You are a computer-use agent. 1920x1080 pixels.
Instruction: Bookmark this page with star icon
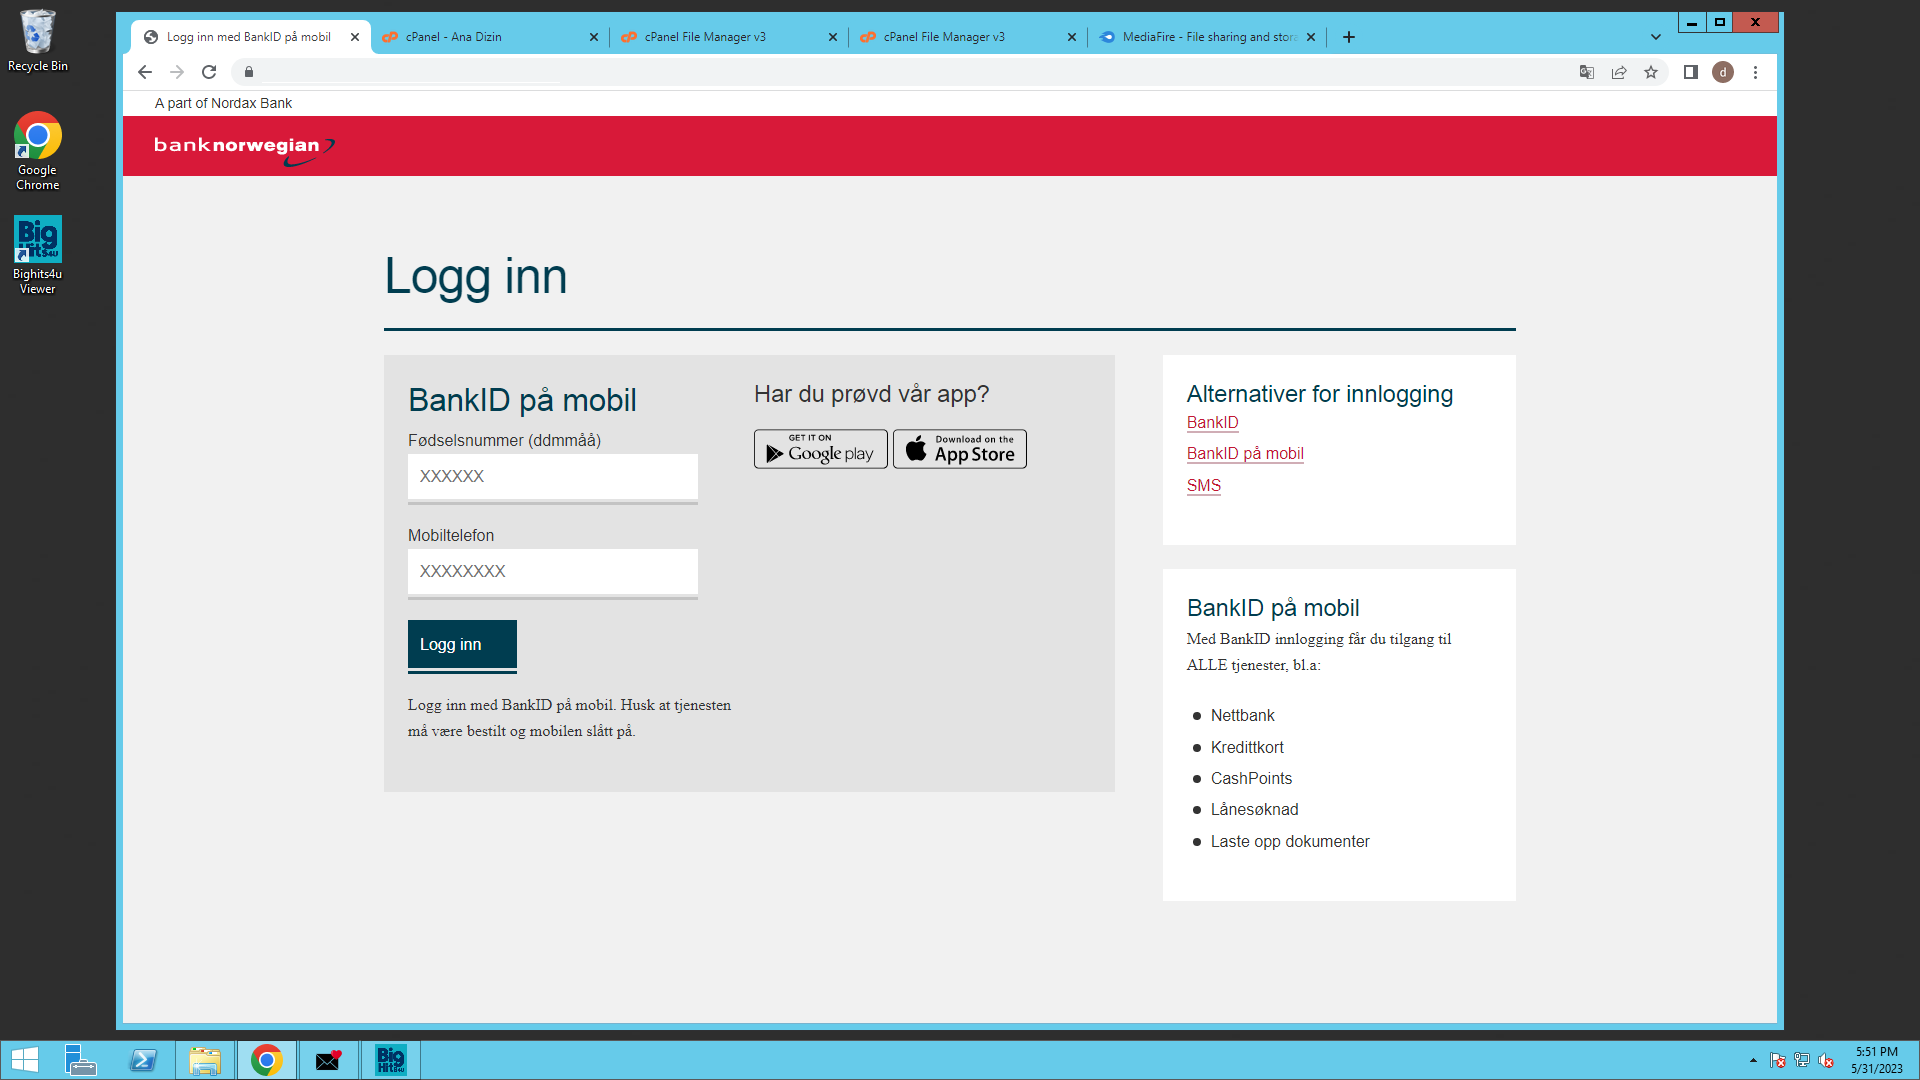1651,72
